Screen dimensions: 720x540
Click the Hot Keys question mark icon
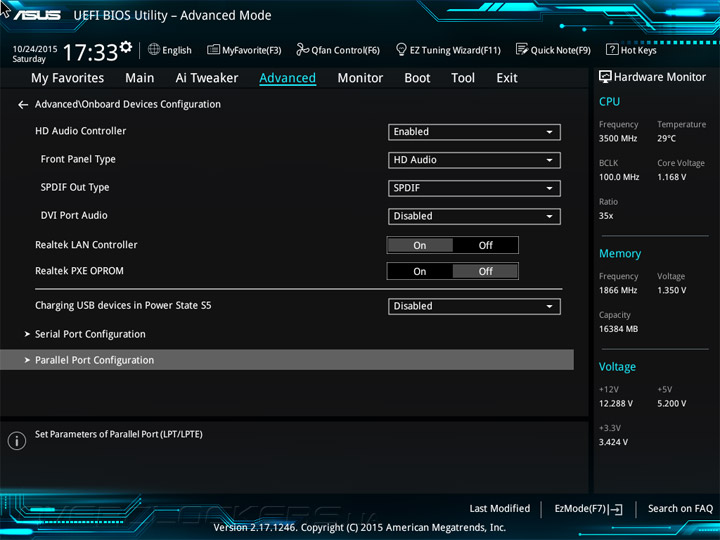[x=612, y=49]
